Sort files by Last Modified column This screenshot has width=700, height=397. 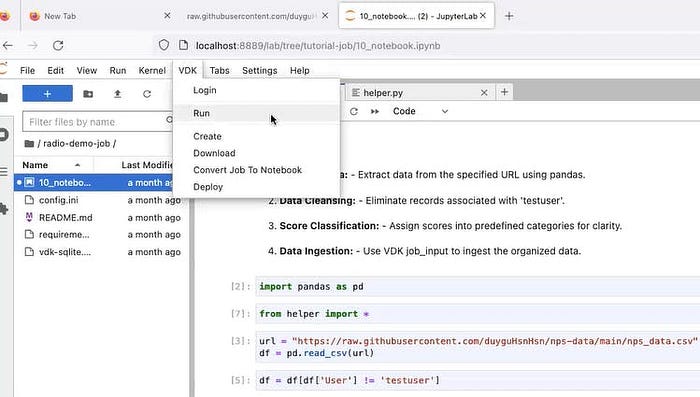click(146, 165)
